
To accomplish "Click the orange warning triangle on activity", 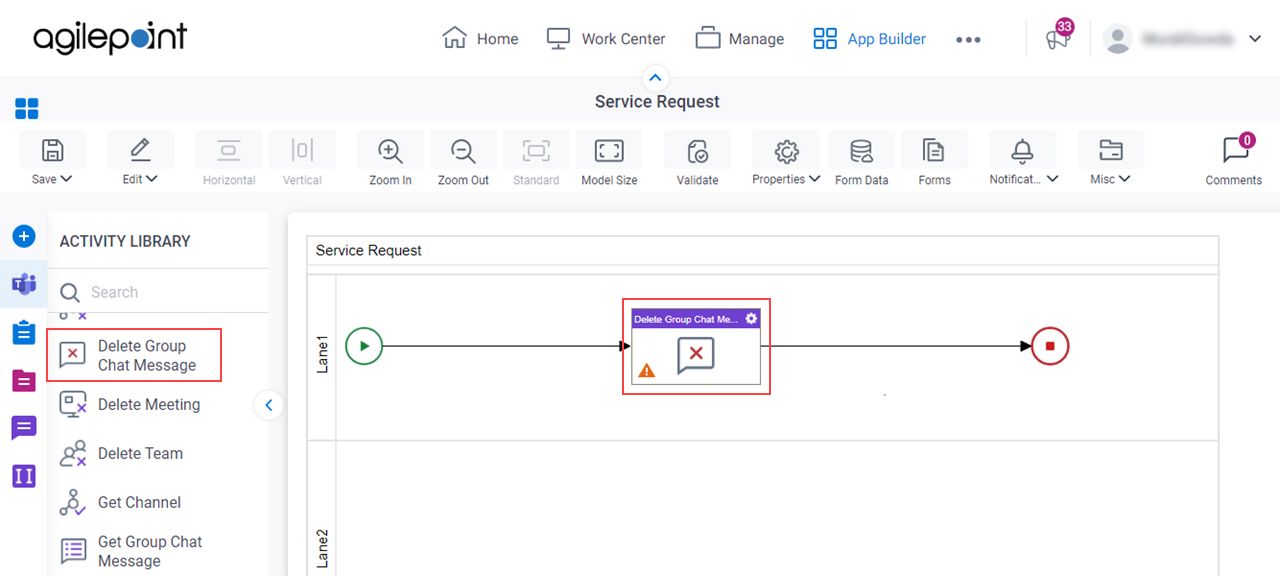I will (647, 371).
